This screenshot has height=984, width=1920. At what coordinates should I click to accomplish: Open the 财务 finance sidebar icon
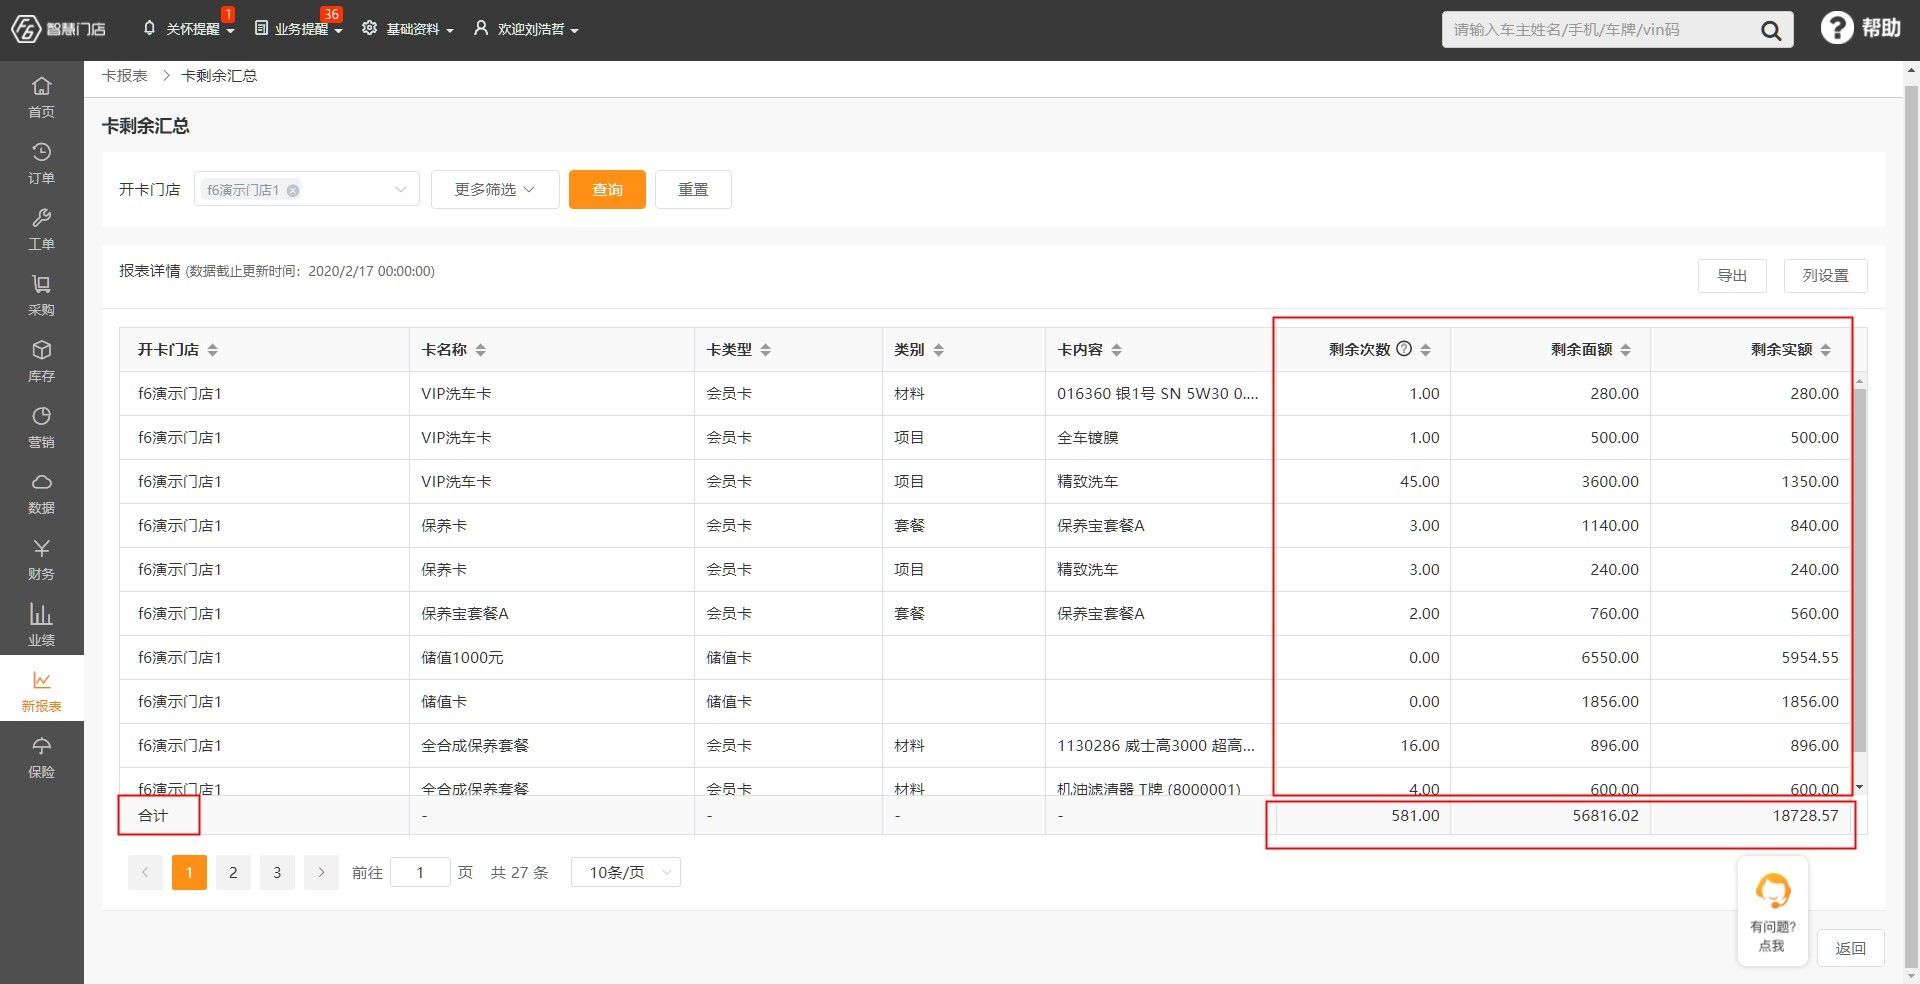coord(41,558)
